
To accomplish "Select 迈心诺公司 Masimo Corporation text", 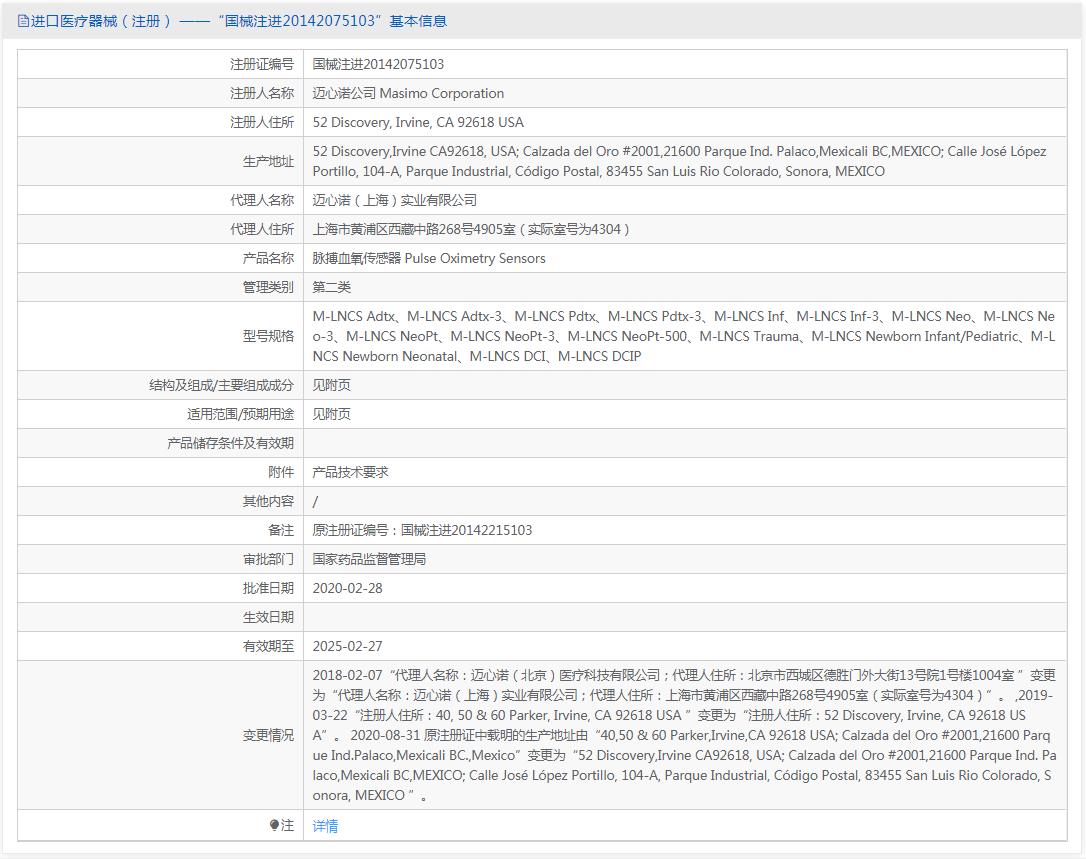I will click(x=408, y=94).
